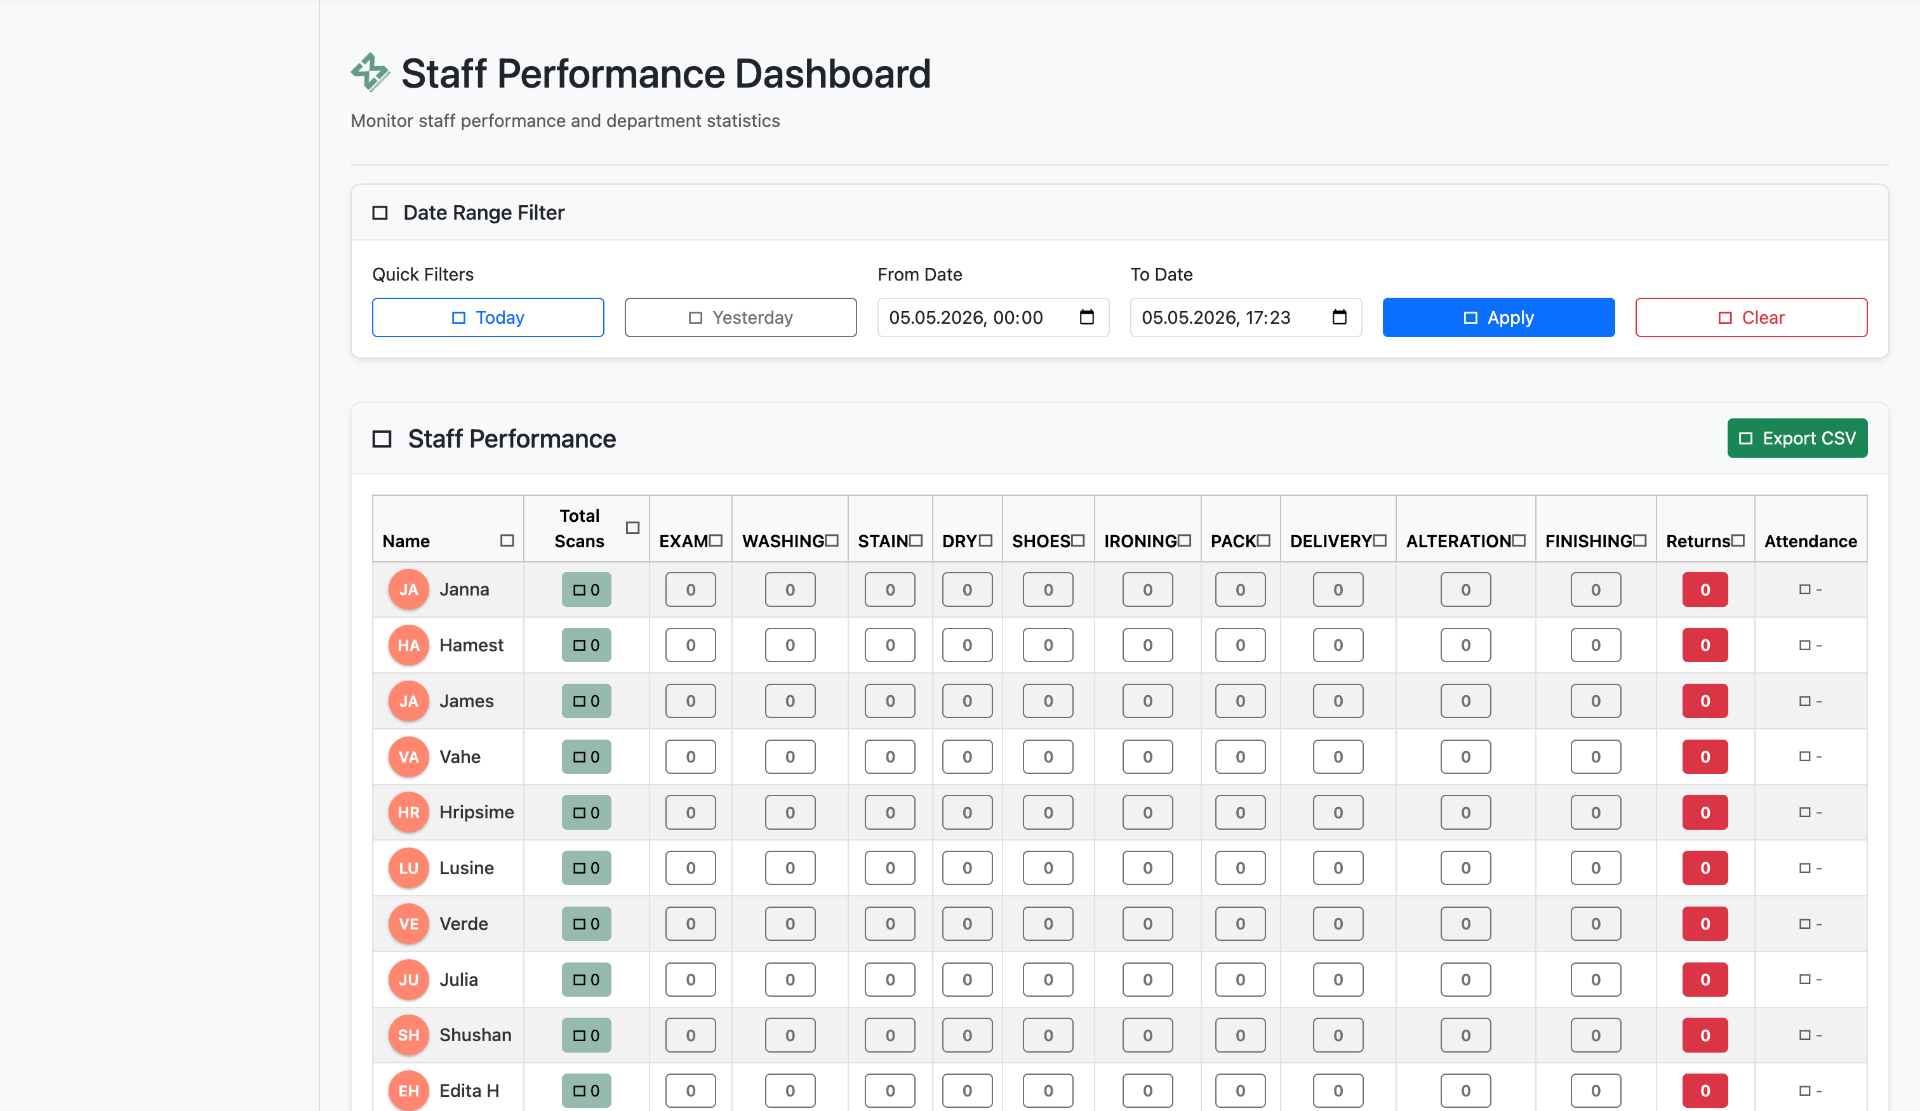Open the From Date calendar picker icon
The width and height of the screenshot is (1920, 1111).
[1087, 317]
